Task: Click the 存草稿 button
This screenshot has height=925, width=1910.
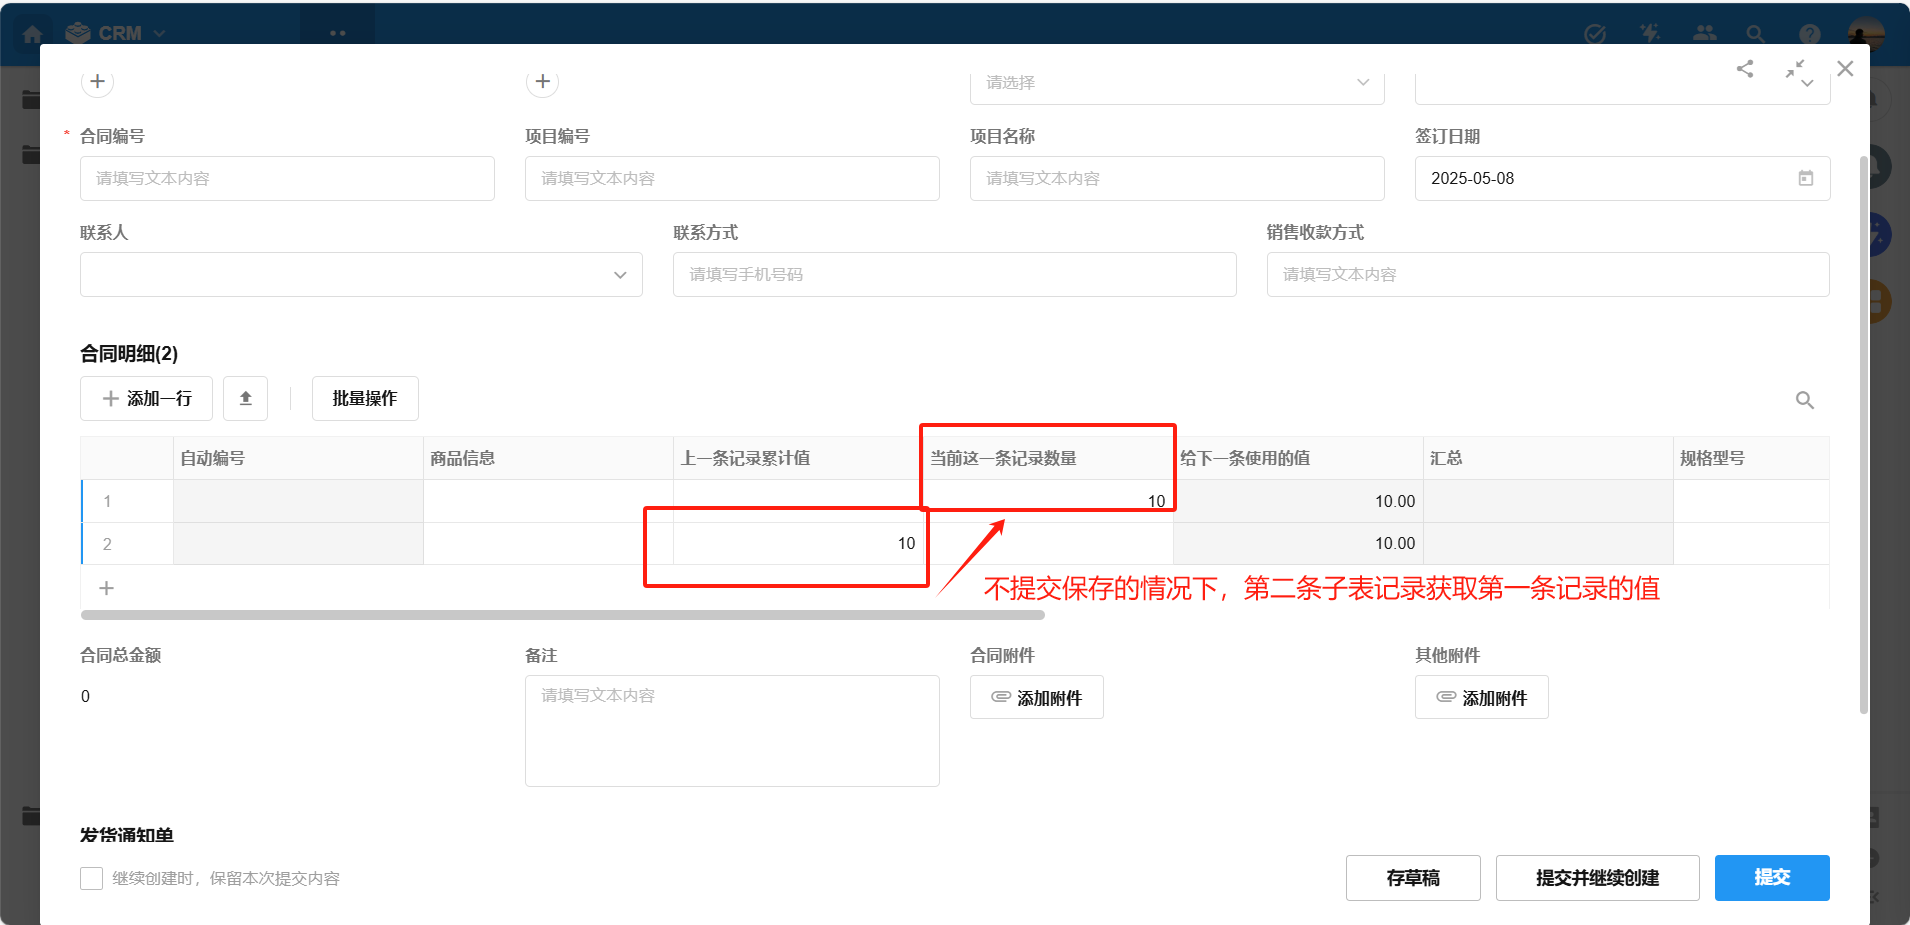Action: click(1413, 878)
